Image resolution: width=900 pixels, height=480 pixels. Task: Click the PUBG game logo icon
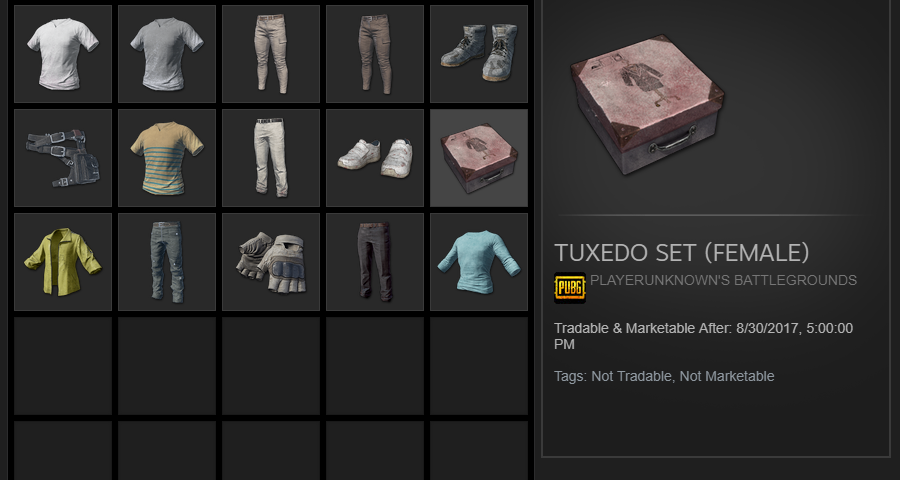click(569, 288)
